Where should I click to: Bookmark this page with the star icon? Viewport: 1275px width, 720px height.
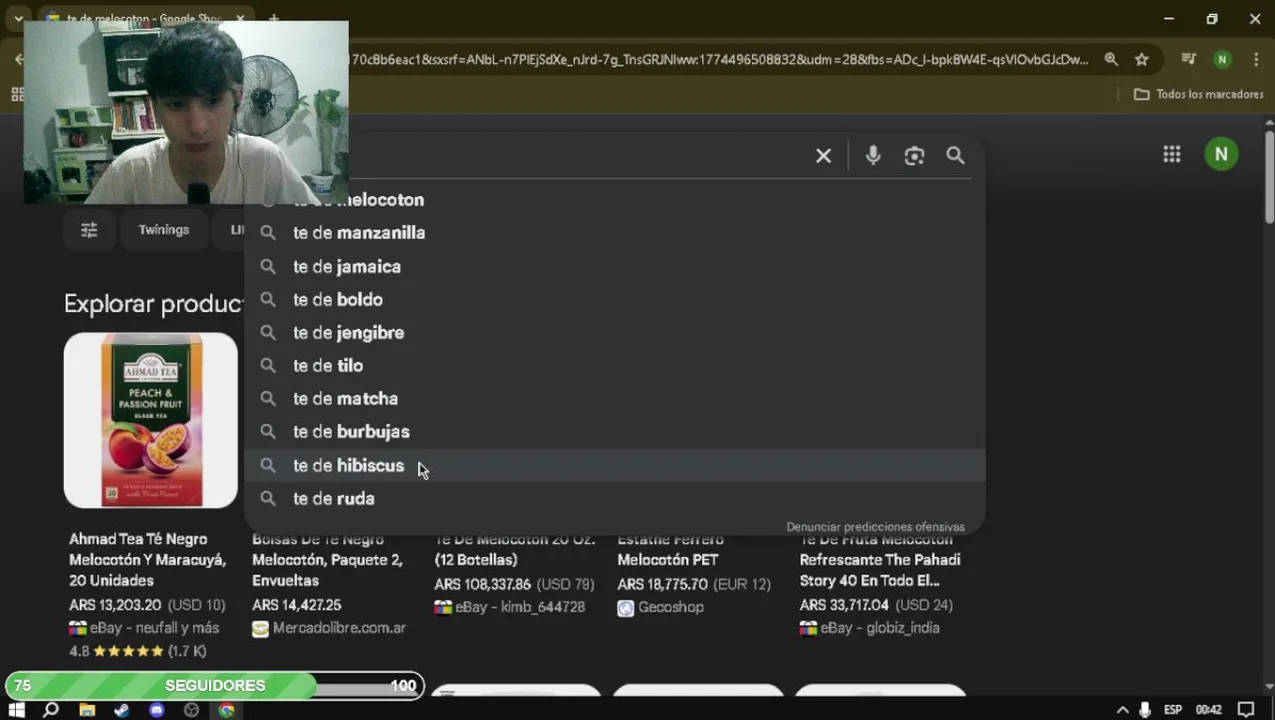point(1141,59)
